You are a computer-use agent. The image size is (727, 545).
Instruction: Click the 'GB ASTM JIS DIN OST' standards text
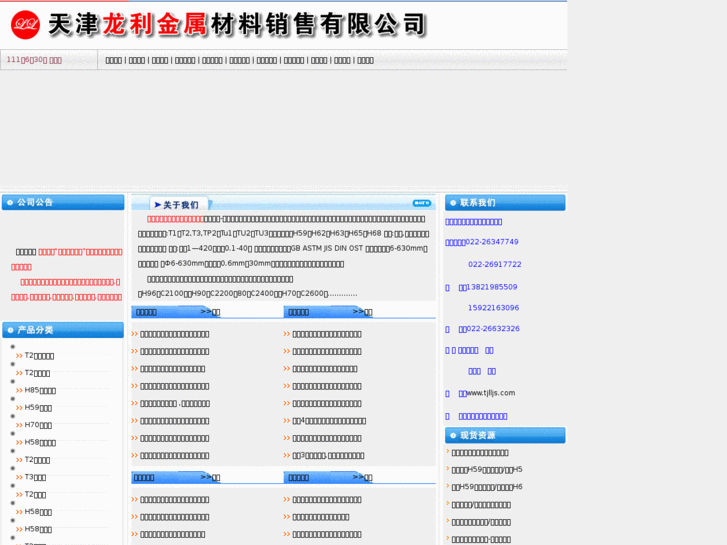pyautogui.click(x=326, y=249)
